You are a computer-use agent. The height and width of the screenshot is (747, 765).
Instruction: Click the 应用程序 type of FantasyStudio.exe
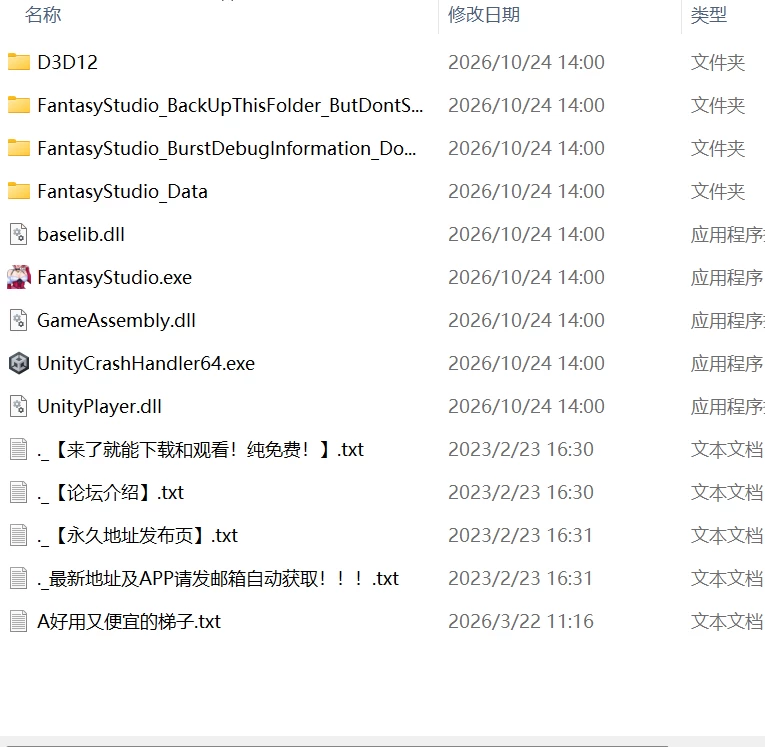(727, 278)
